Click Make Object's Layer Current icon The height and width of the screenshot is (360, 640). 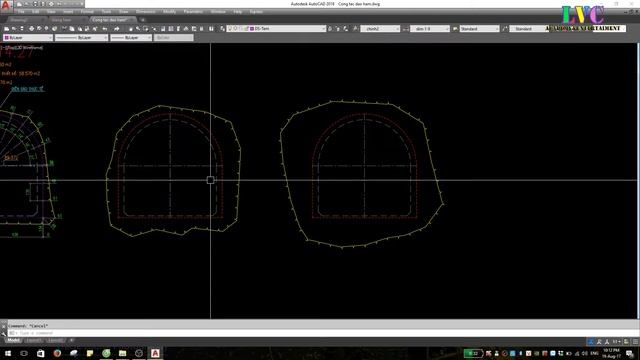[x=330, y=29]
